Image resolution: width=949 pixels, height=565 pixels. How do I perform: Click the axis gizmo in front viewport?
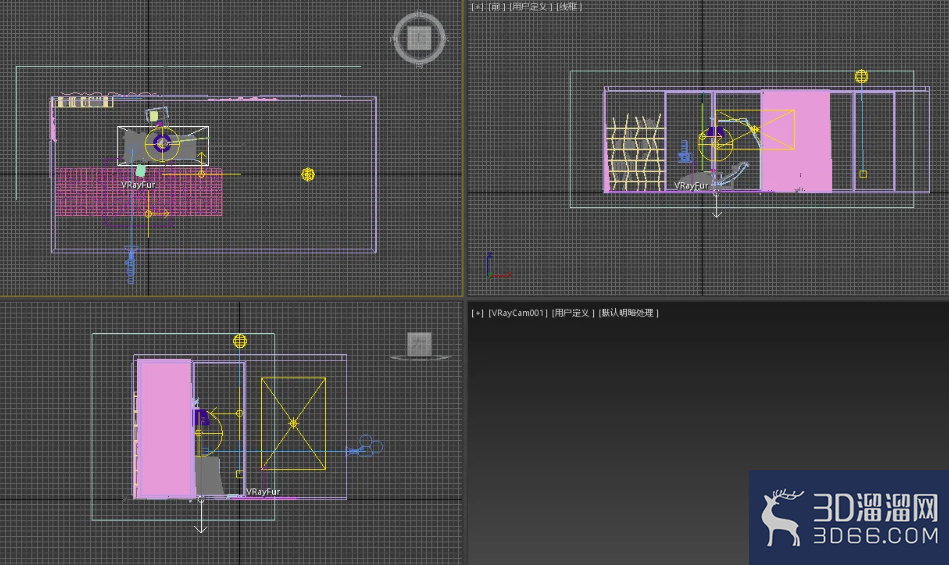click(x=497, y=267)
